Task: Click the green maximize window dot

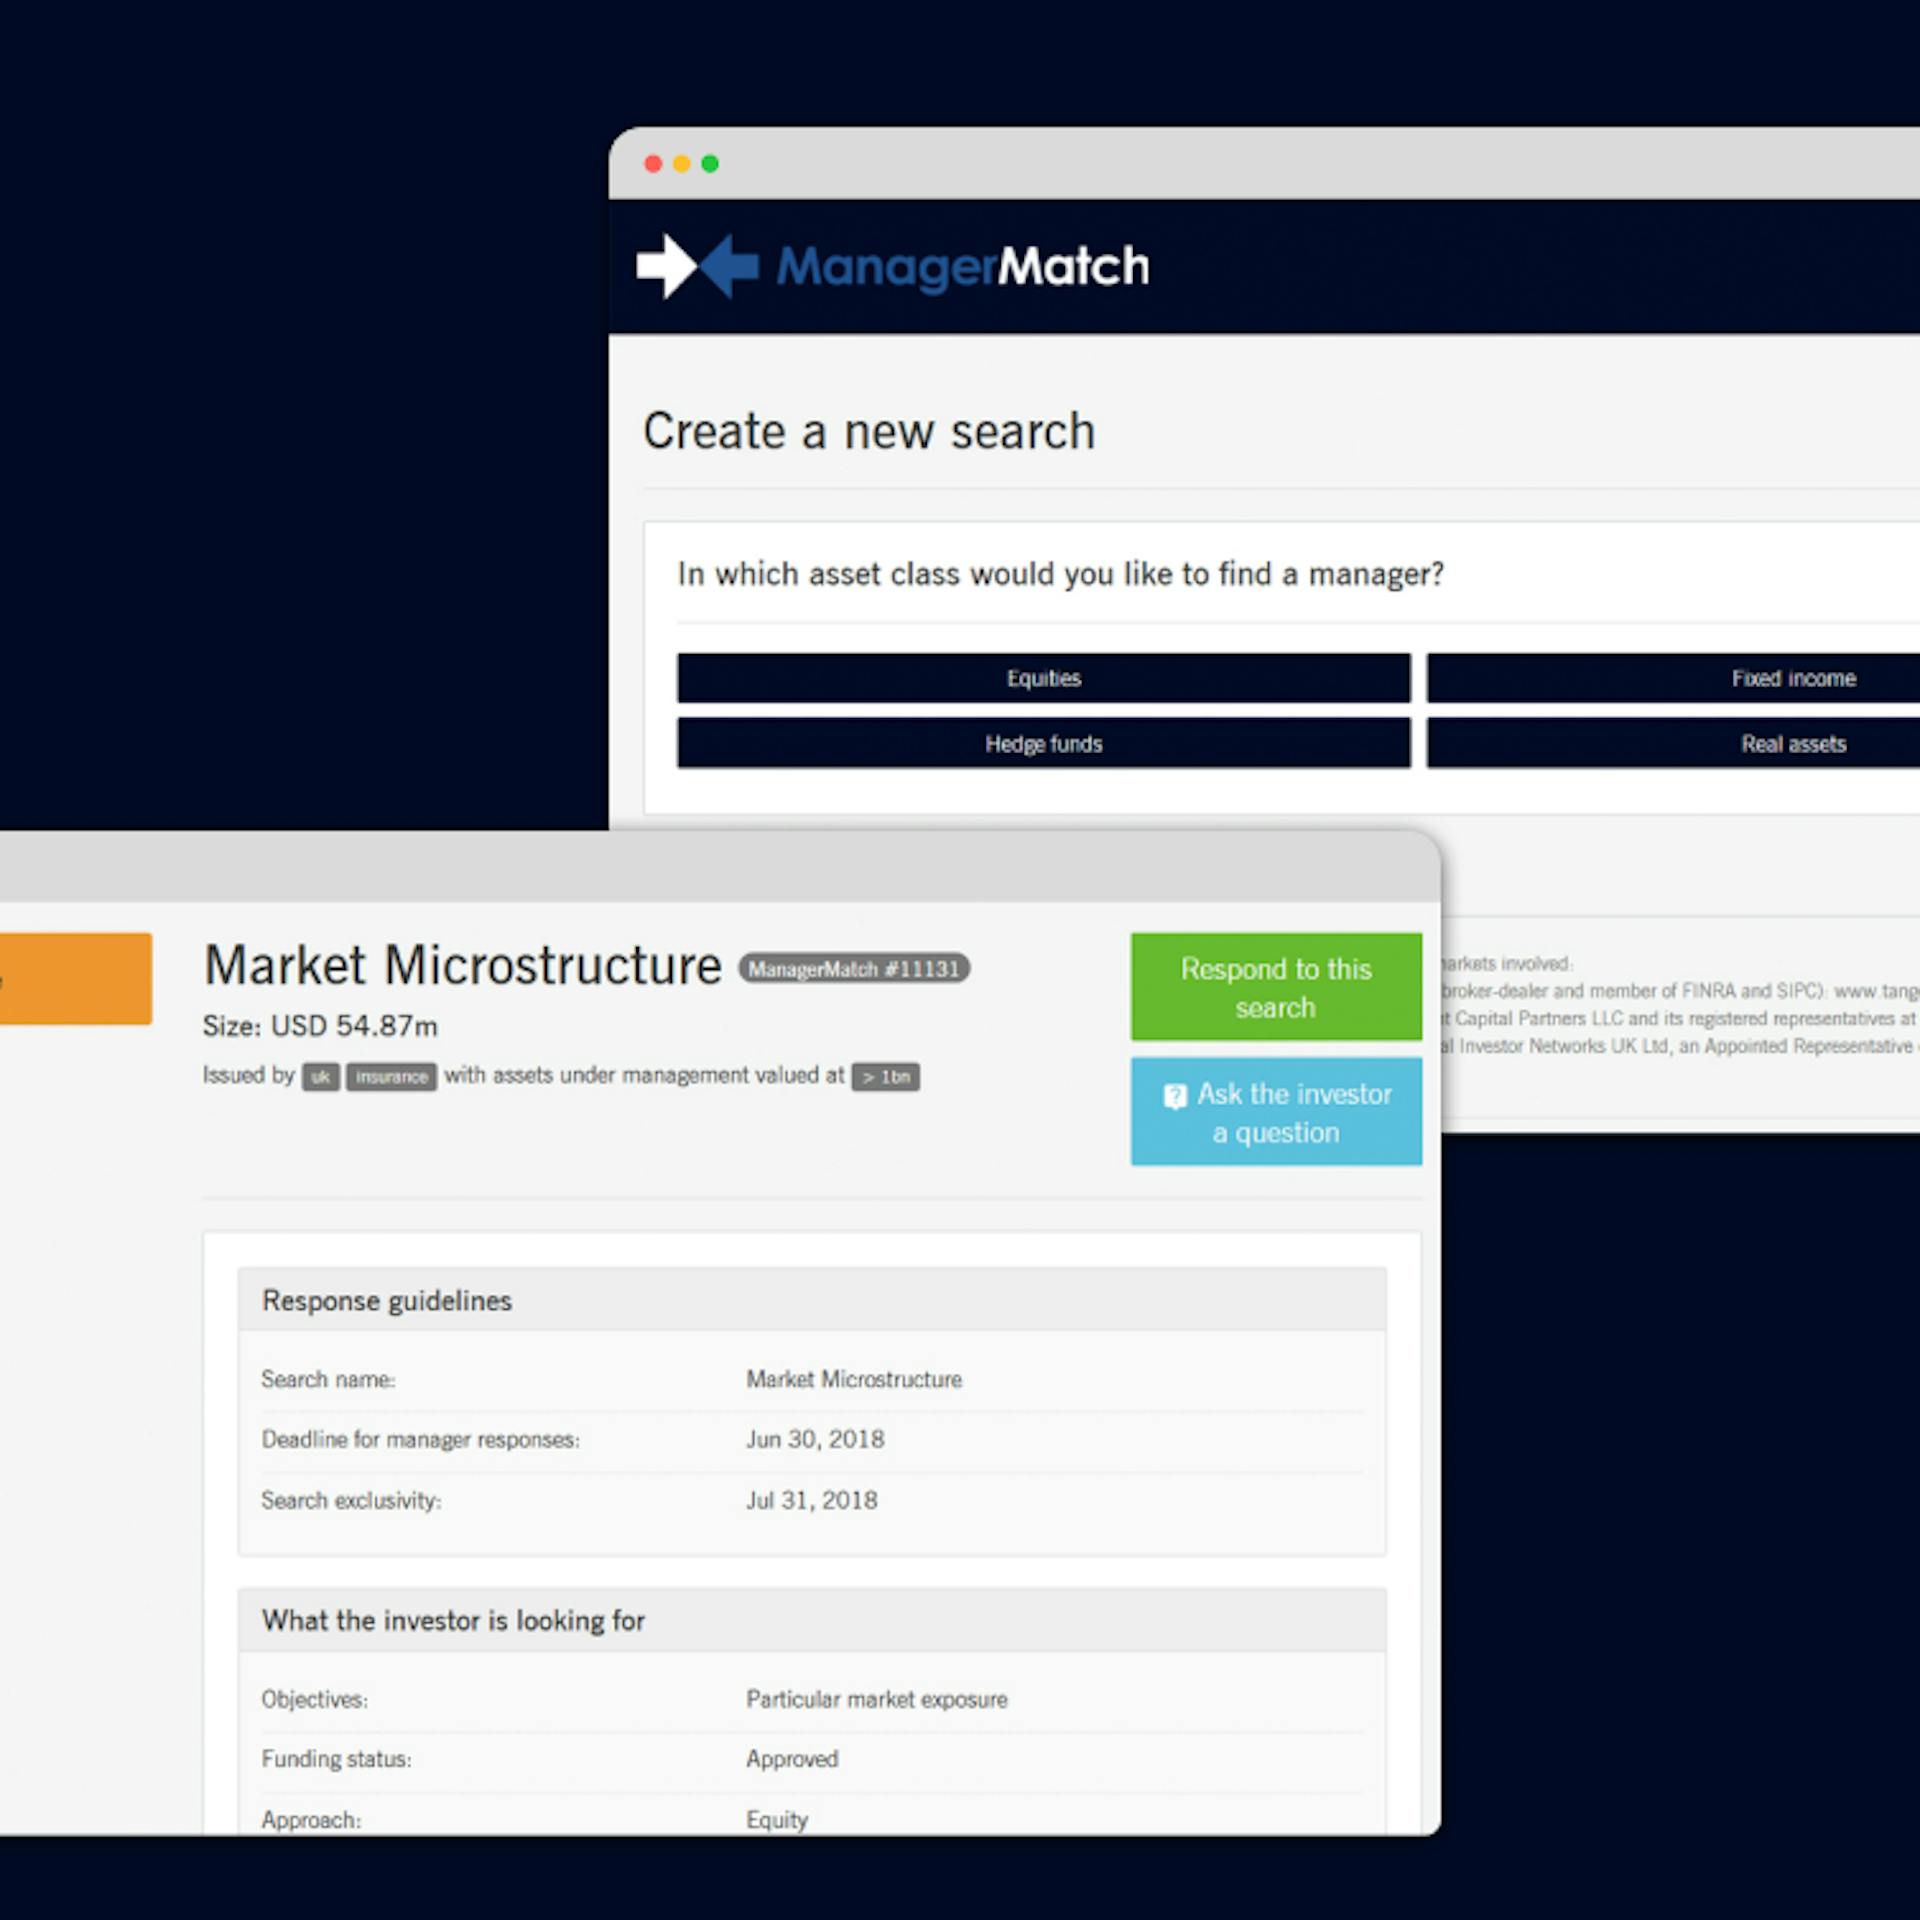Action: pos(710,164)
